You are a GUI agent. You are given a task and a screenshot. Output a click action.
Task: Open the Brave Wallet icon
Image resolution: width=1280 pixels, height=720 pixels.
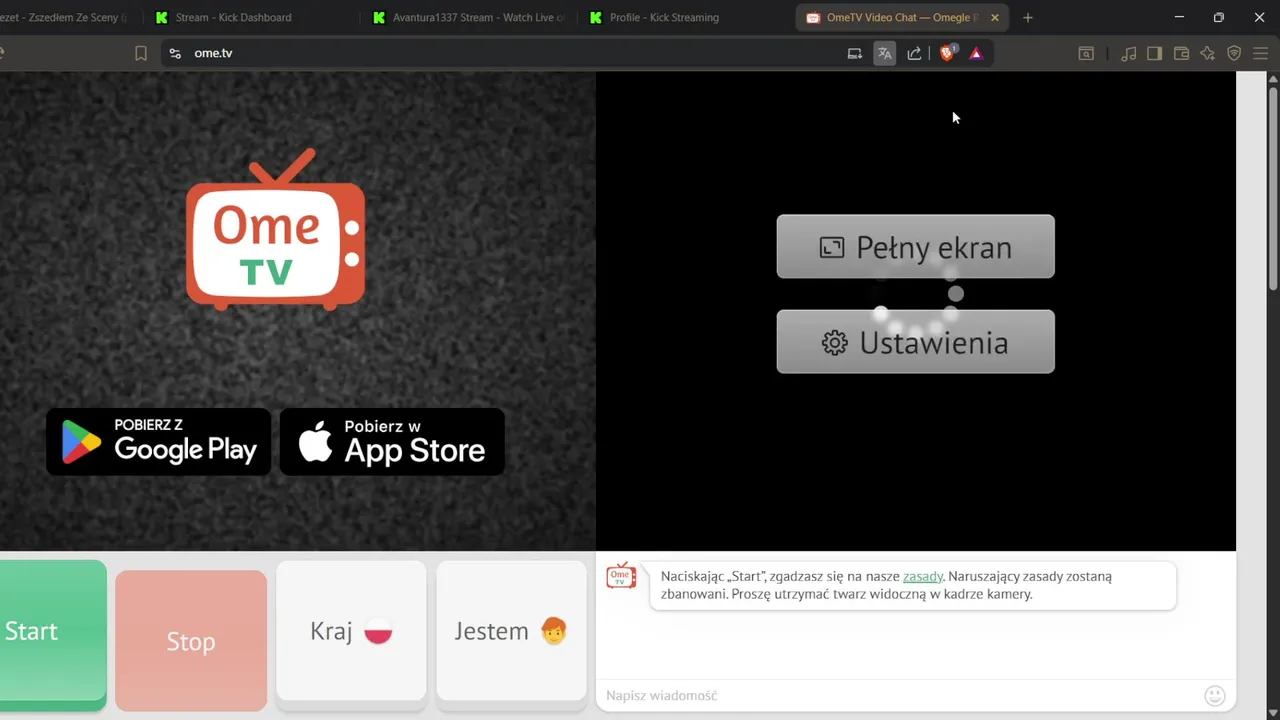pyautogui.click(x=1181, y=54)
